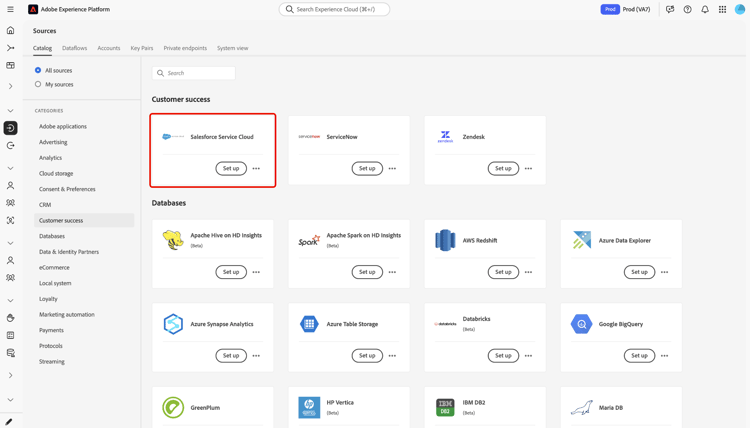Select the Consent & Preferences category
The image size is (750, 428).
coord(67,189)
